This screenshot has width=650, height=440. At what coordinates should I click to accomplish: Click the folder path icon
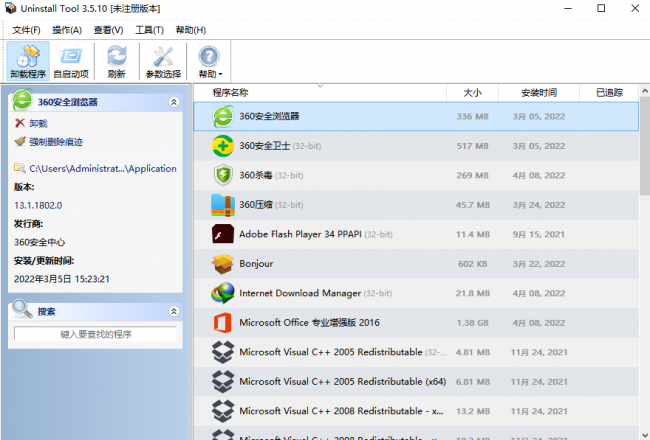[x=19, y=168]
